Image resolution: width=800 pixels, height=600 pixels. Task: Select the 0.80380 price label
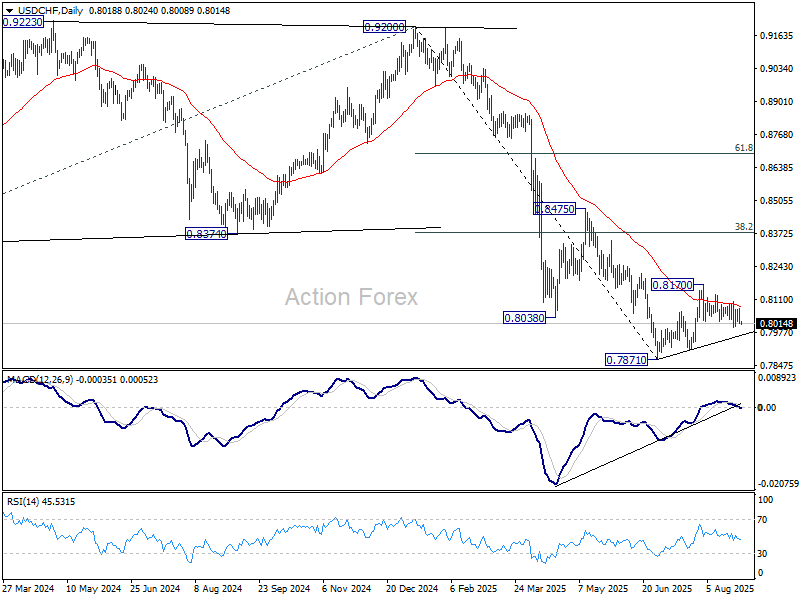pos(523,317)
